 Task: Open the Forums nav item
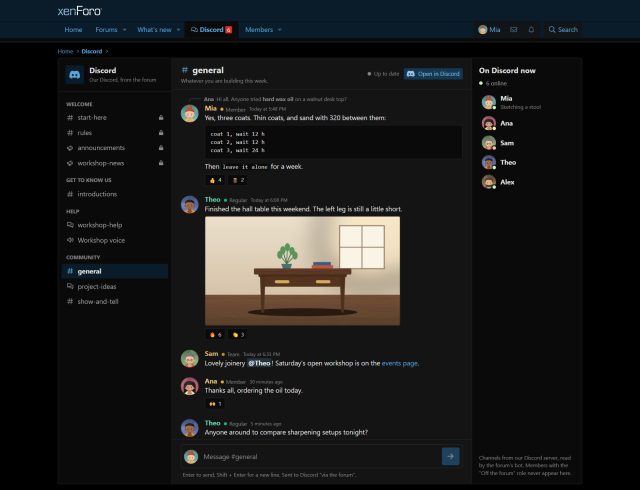click(x=106, y=29)
